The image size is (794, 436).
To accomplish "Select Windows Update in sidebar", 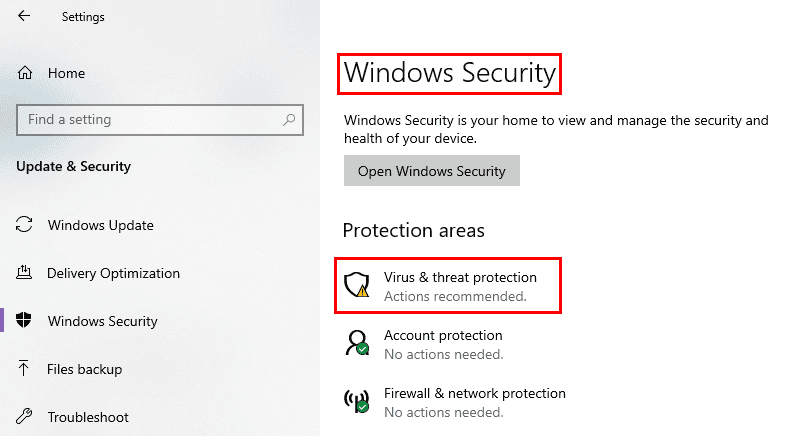I will point(101,225).
